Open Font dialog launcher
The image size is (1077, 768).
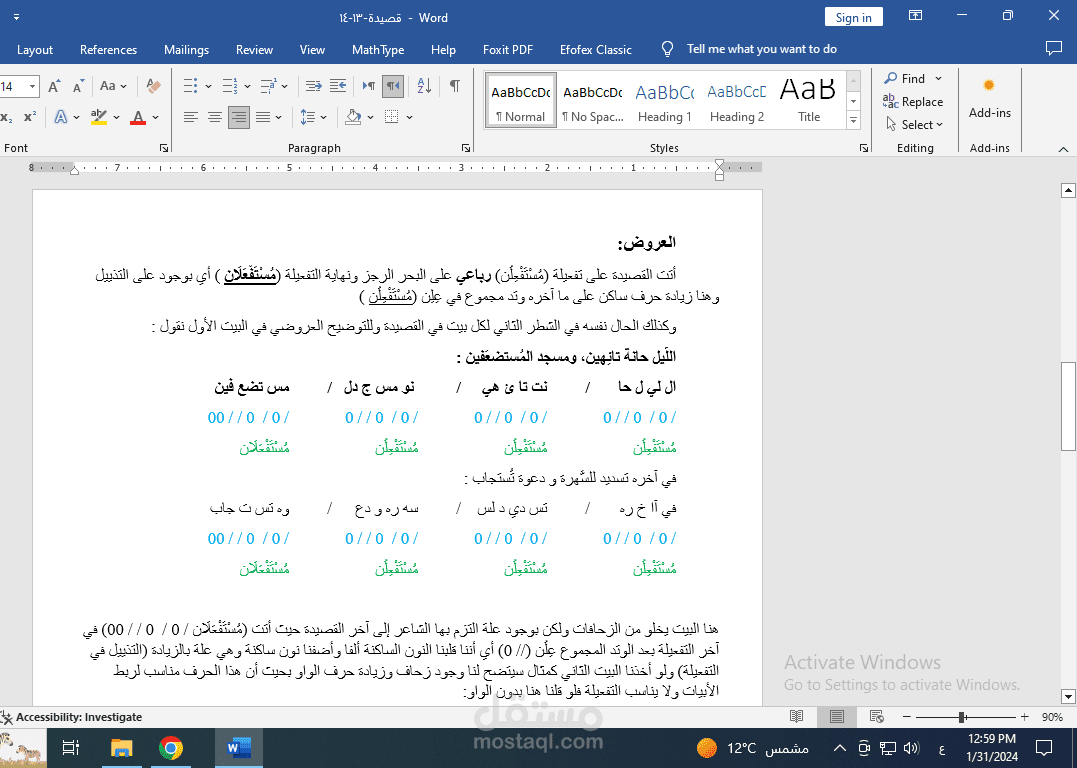click(x=163, y=148)
